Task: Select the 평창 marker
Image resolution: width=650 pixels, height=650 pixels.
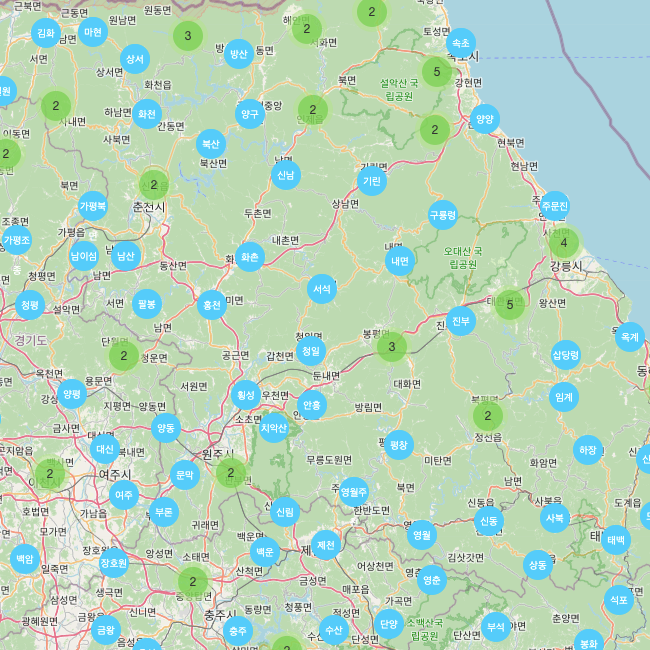Action: [399, 444]
